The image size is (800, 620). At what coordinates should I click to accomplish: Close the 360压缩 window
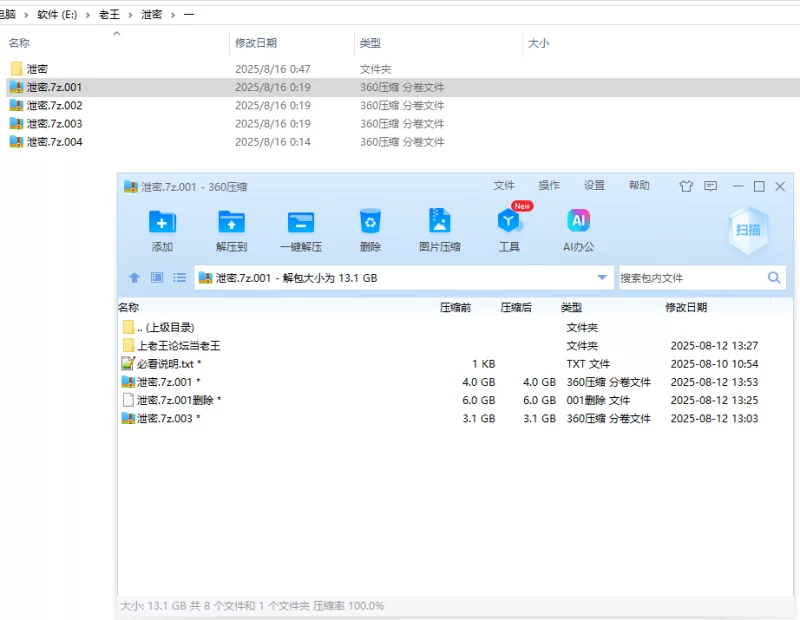click(x=780, y=186)
